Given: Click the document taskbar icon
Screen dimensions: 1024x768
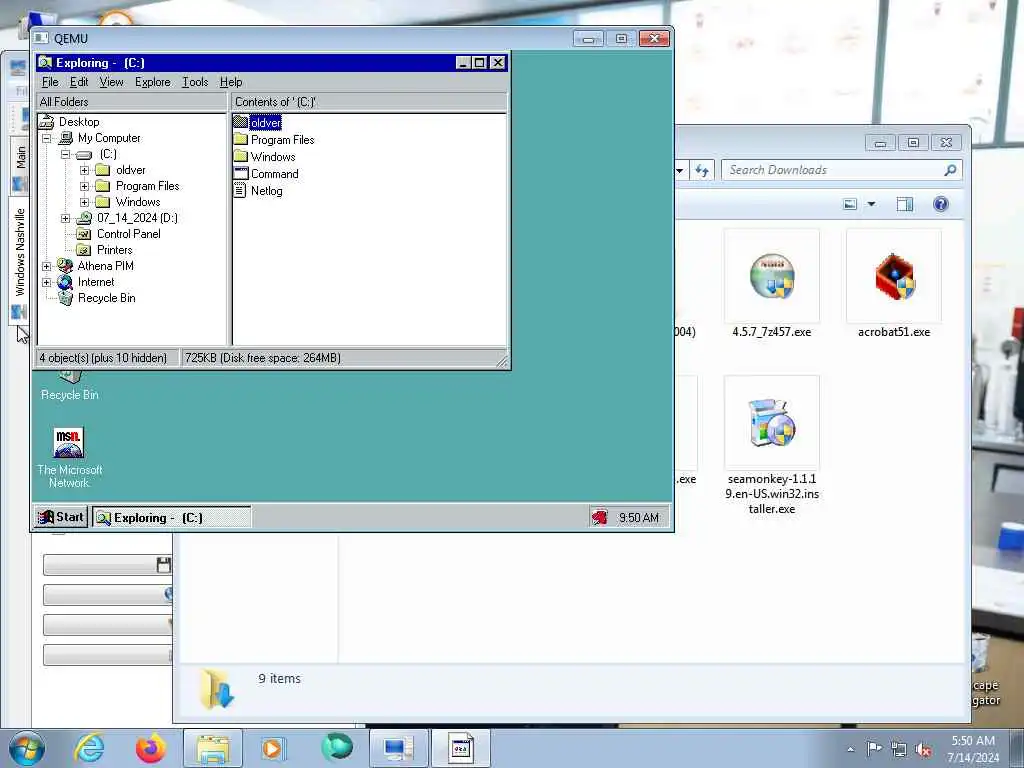Looking at the screenshot, I should [x=460, y=748].
